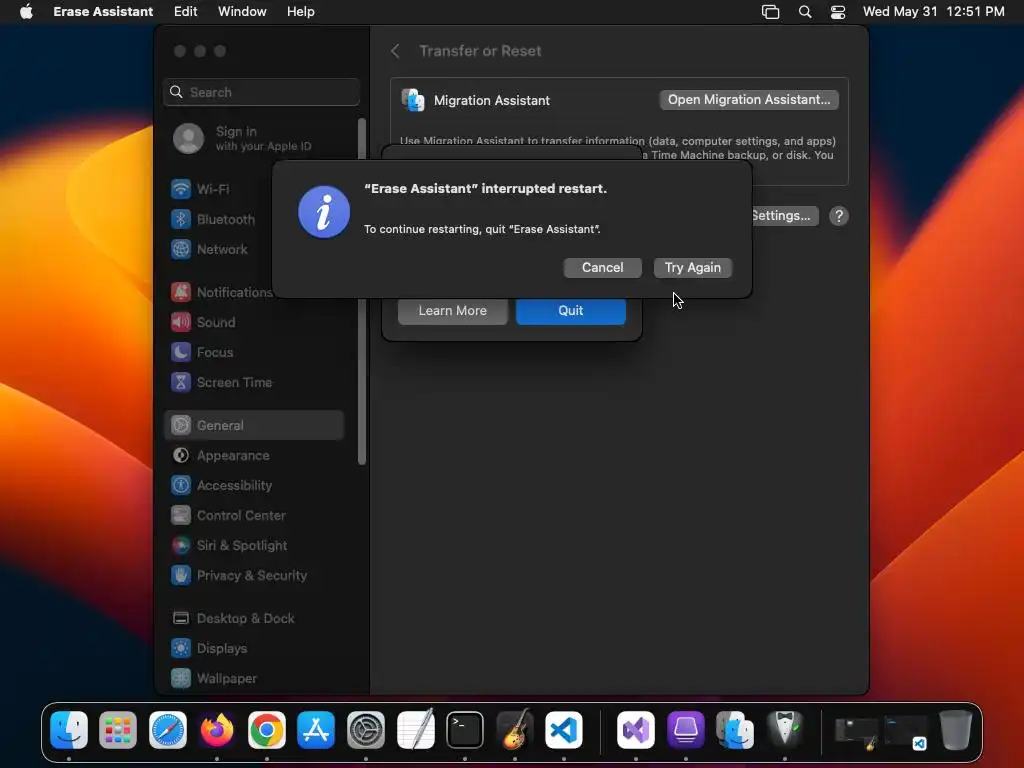Click the overlapping windows icon in menu bar

pyautogui.click(x=771, y=12)
